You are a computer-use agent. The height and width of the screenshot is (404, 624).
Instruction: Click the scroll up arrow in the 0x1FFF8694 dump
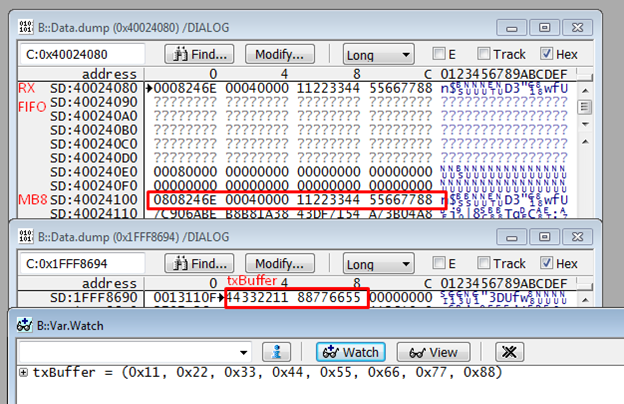click(585, 300)
